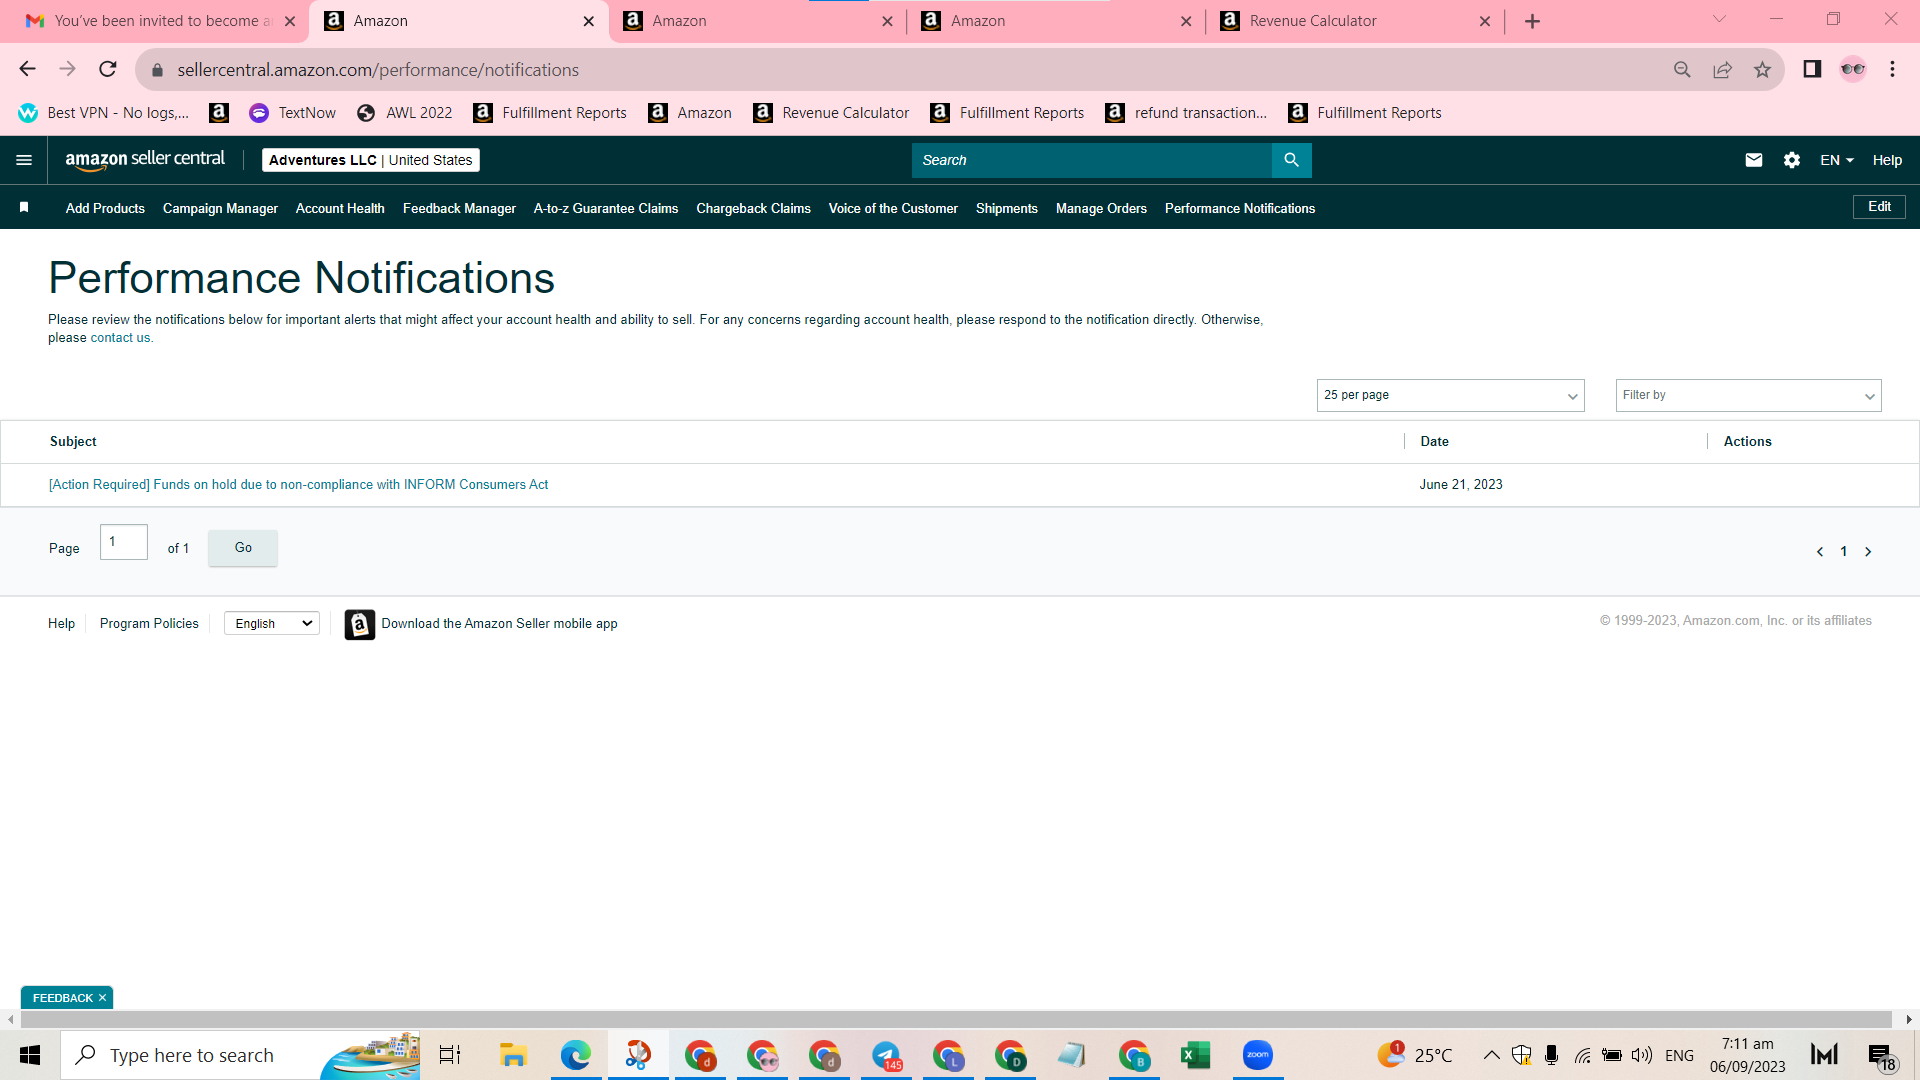
Task: Open the EN language dropdown
Action: click(x=1836, y=160)
